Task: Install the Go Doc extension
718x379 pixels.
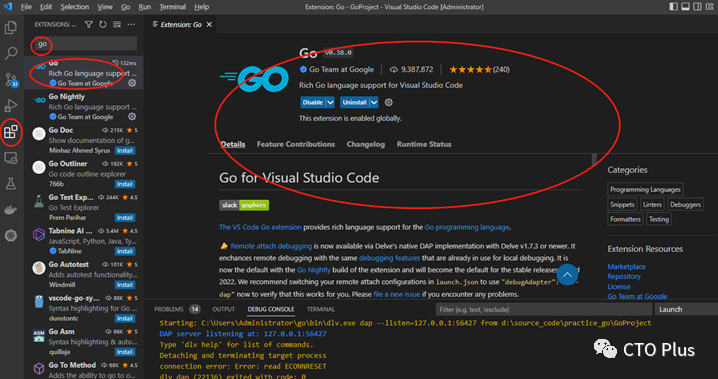Action: coord(125,151)
